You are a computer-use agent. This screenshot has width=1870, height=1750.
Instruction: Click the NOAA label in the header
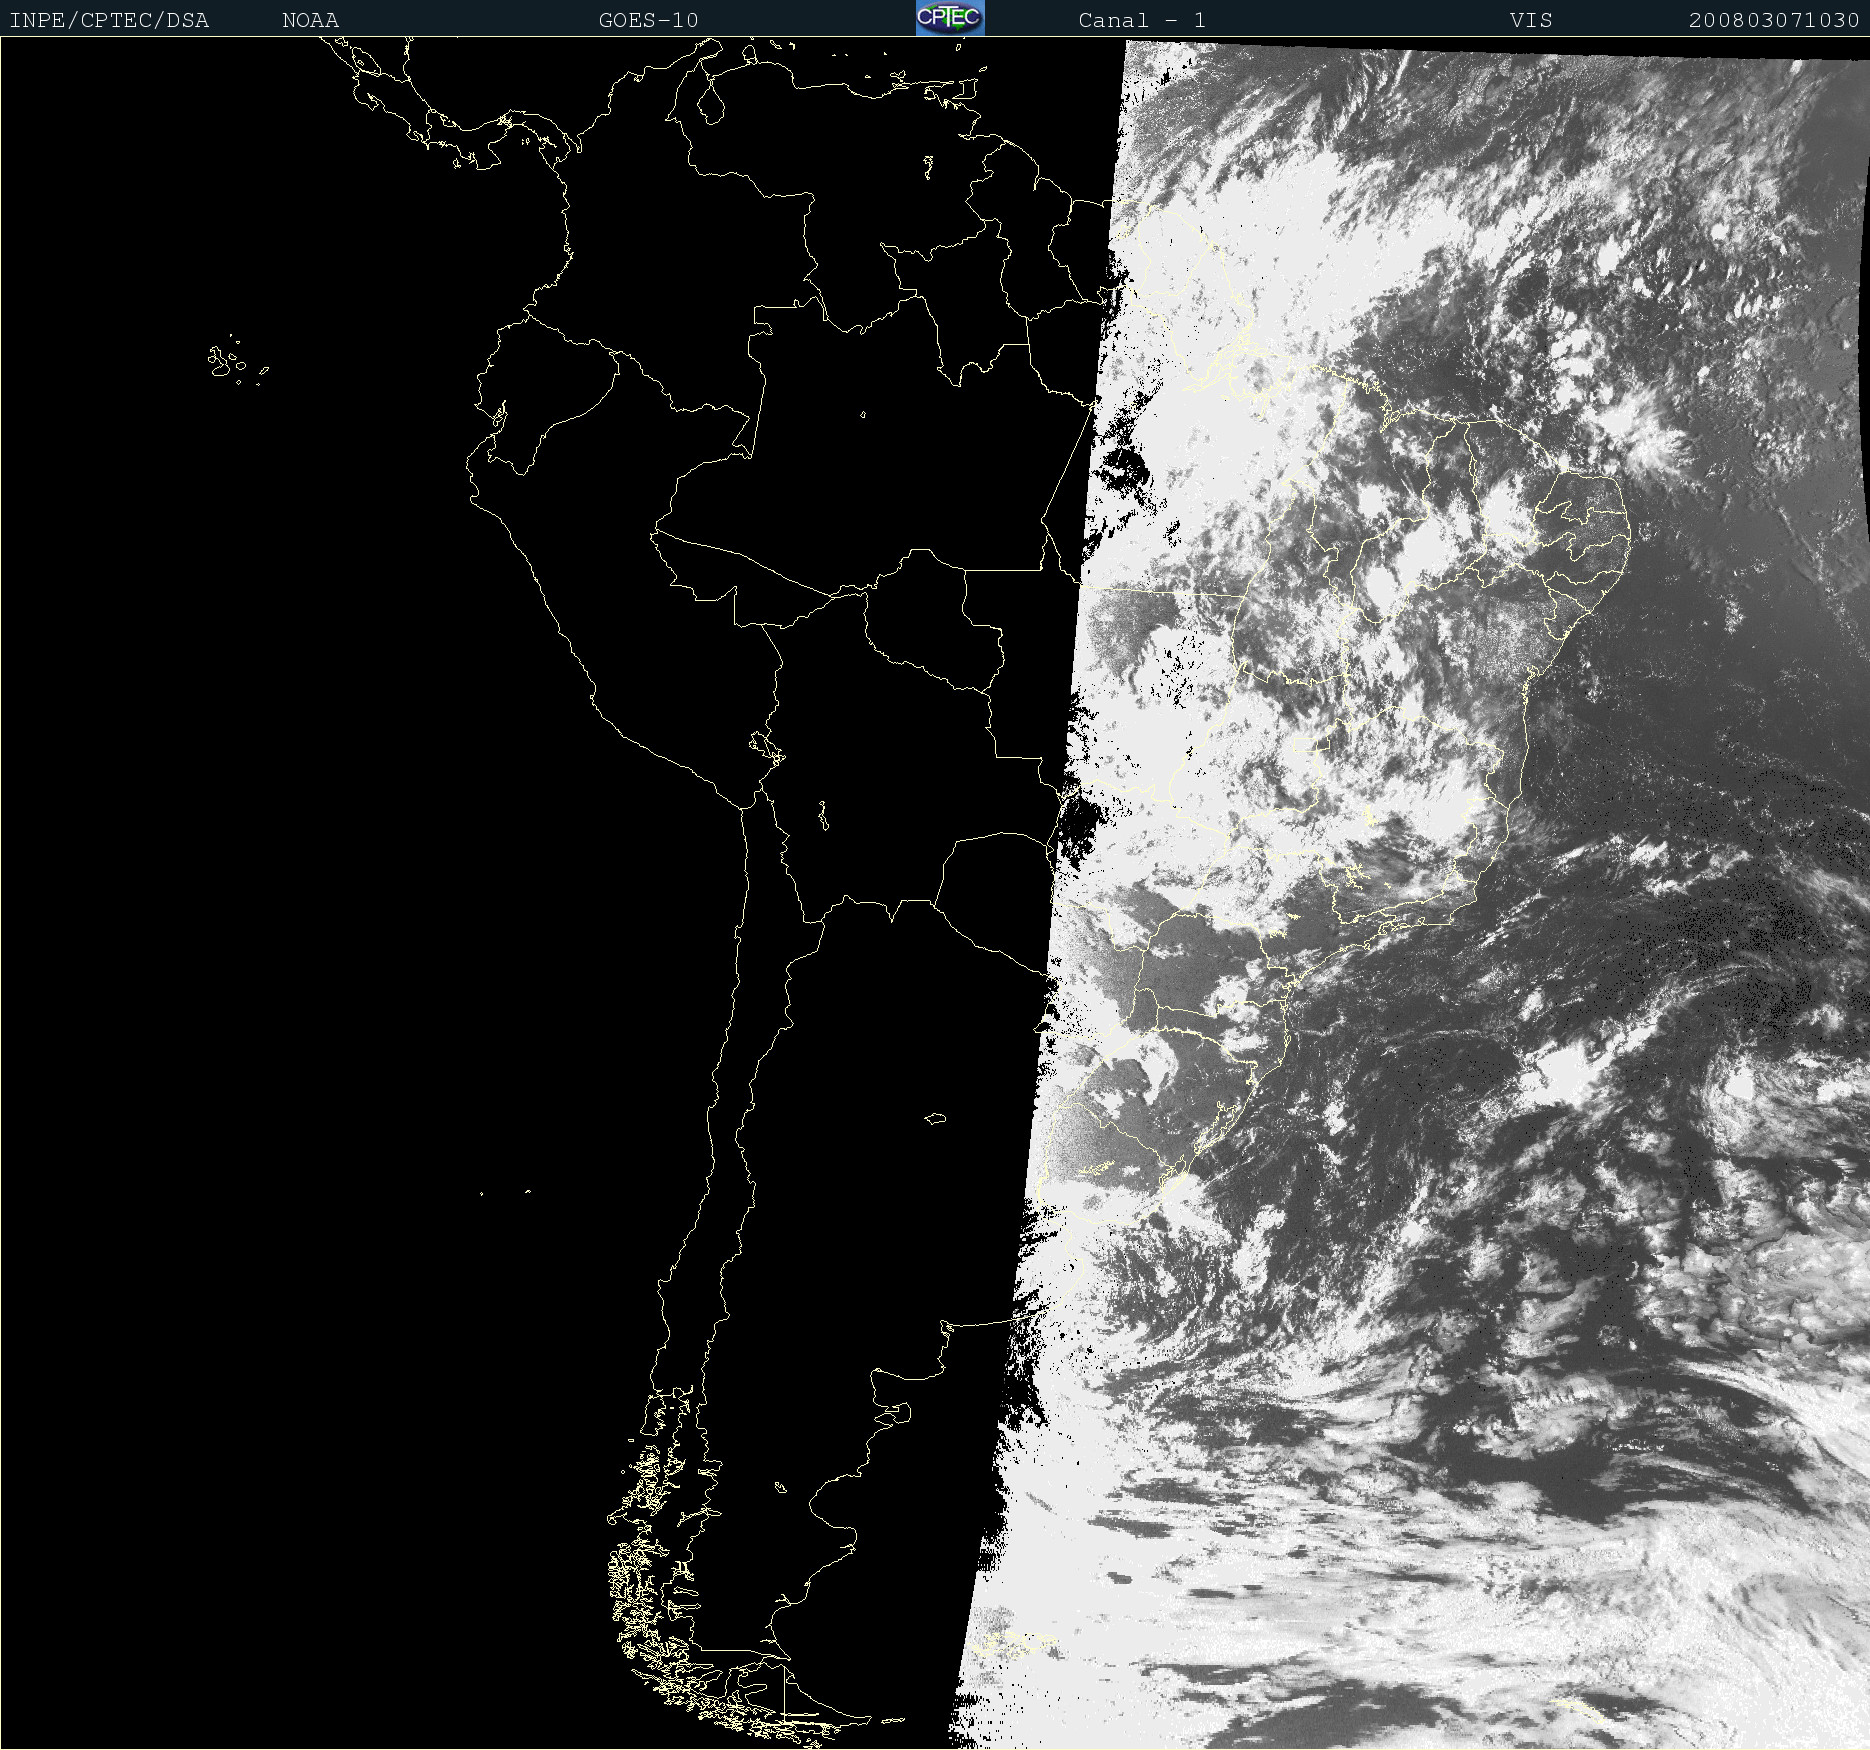click(x=310, y=20)
